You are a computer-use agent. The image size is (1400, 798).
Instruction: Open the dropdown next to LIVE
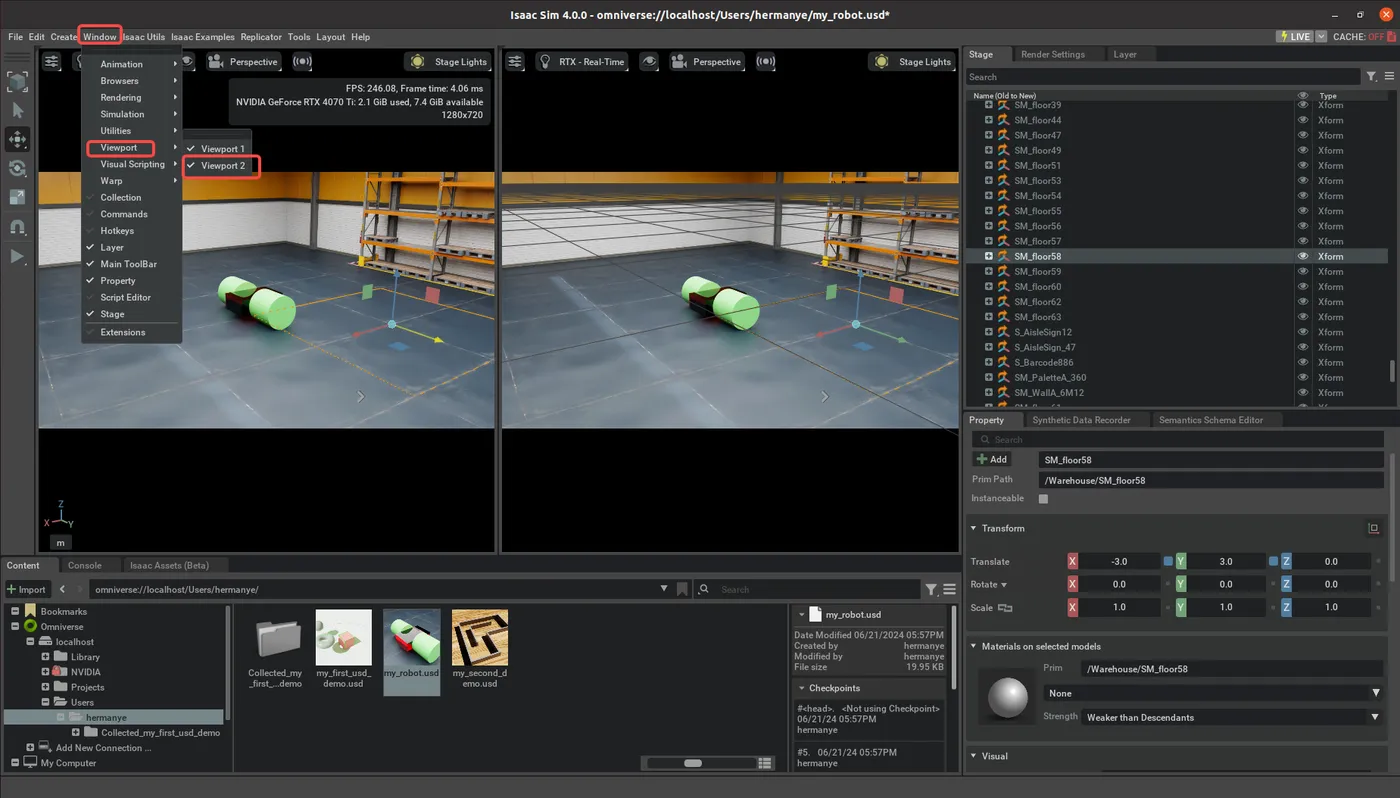[x=1321, y=36]
